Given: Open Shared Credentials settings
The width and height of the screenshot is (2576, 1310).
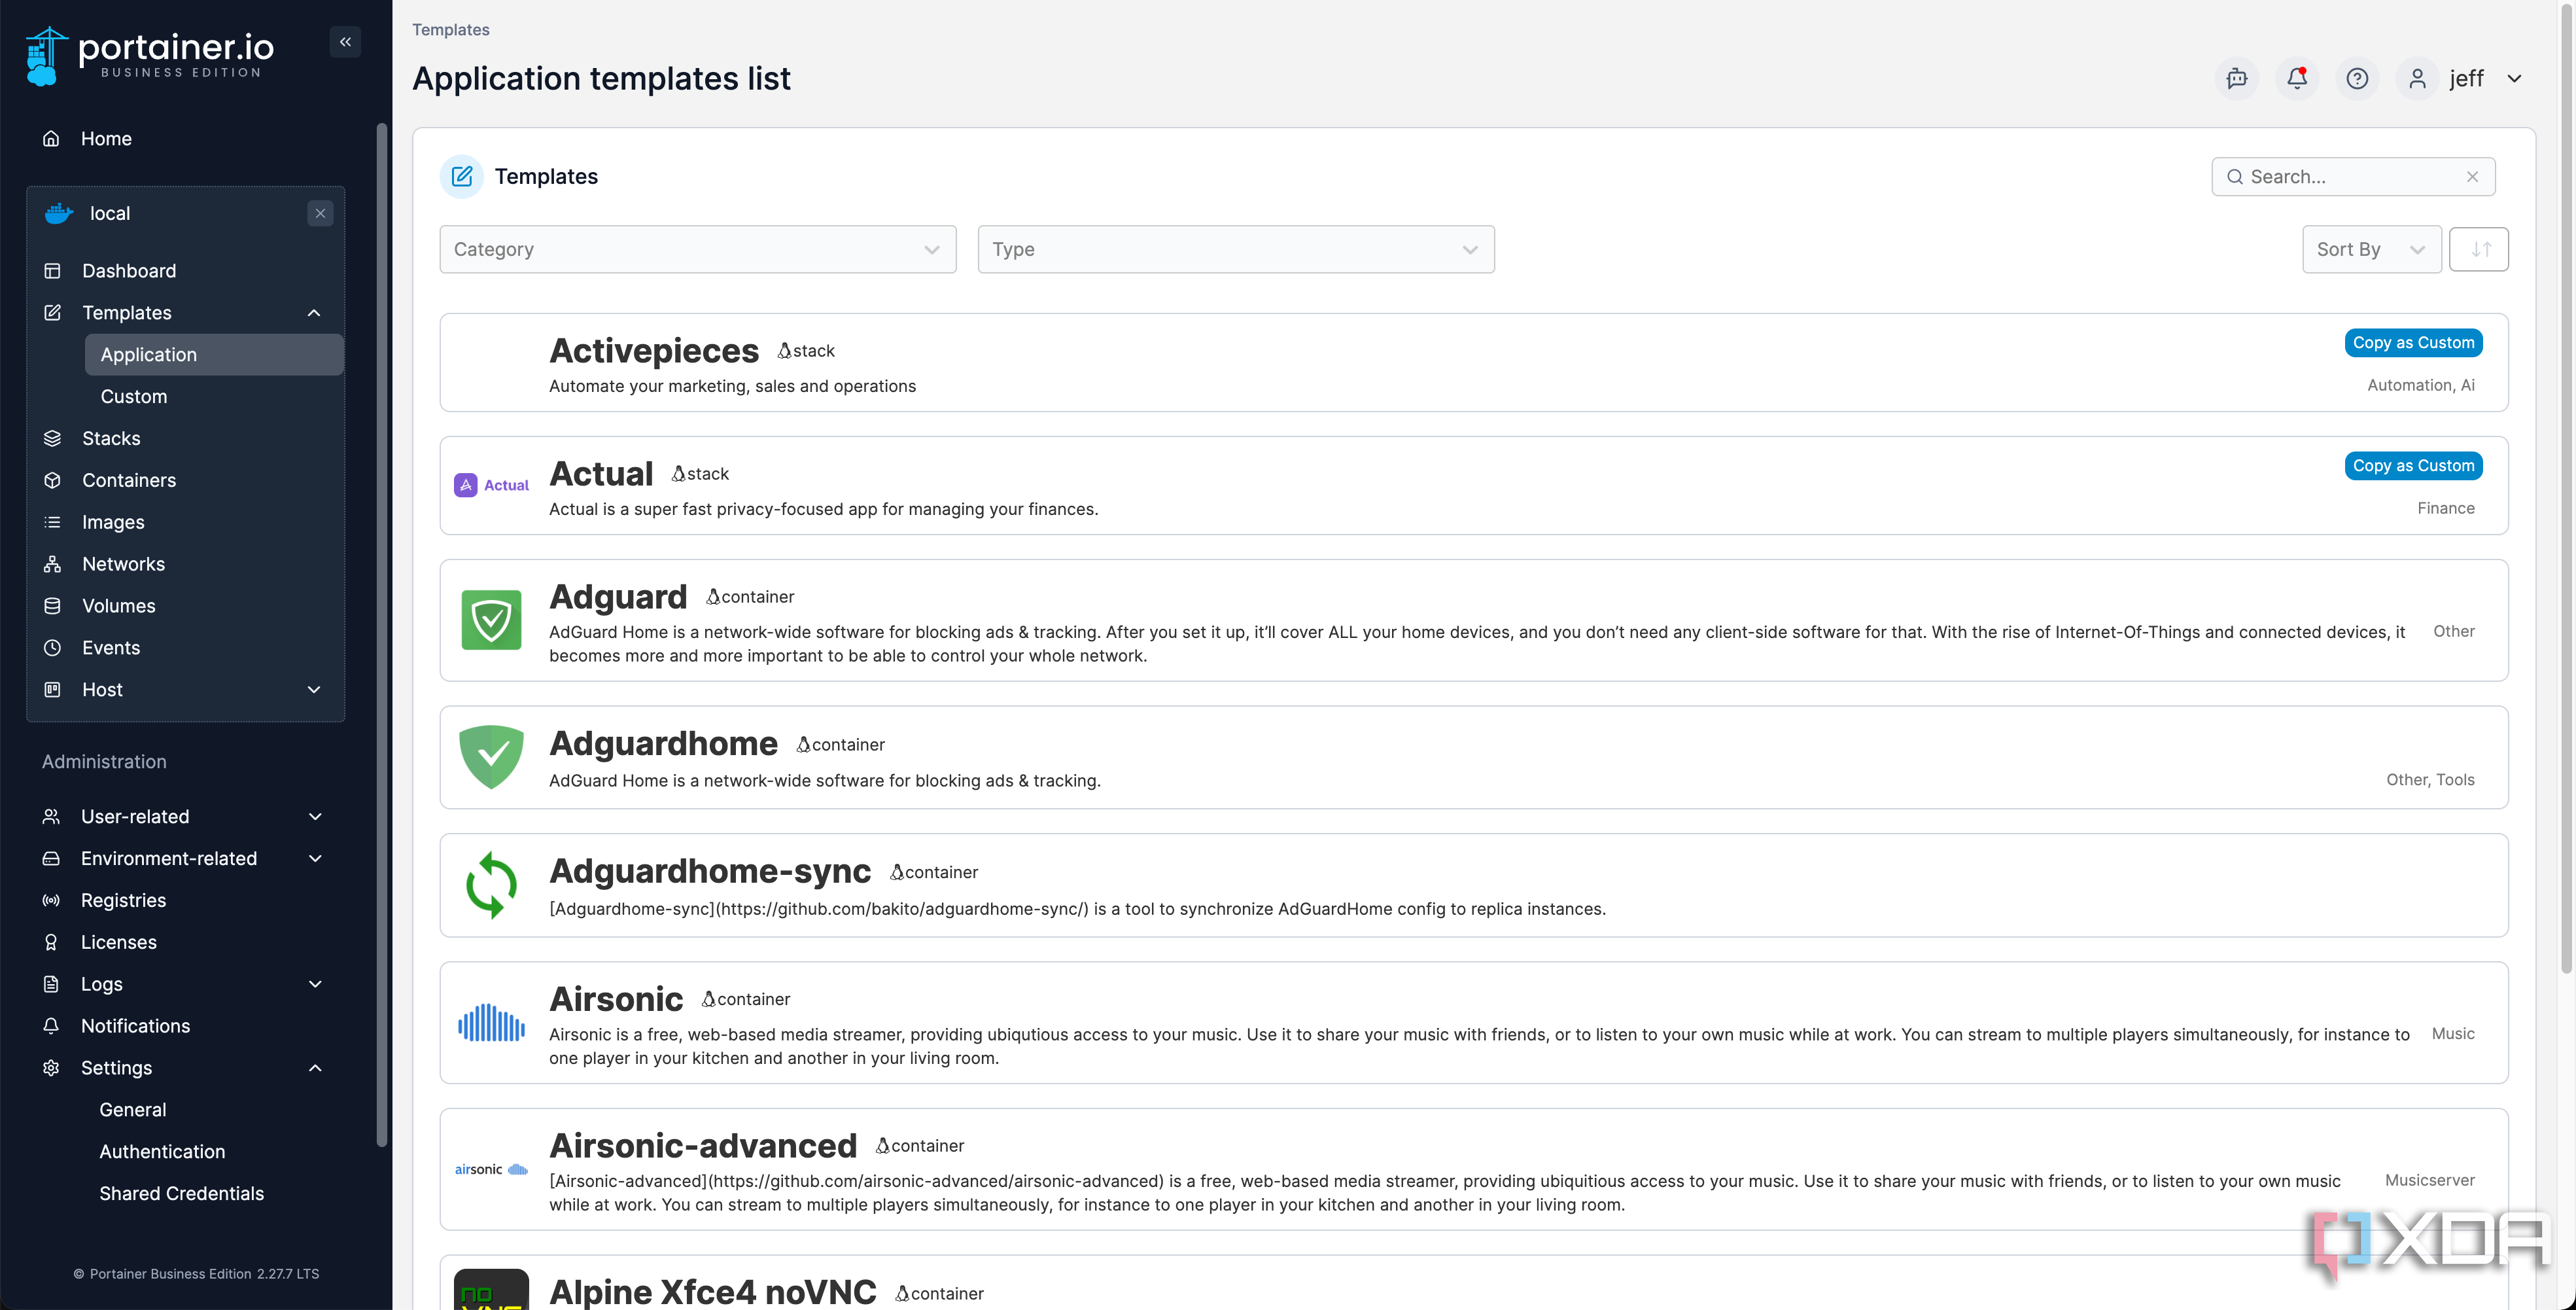Looking at the screenshot, I should click(181, 1194).
